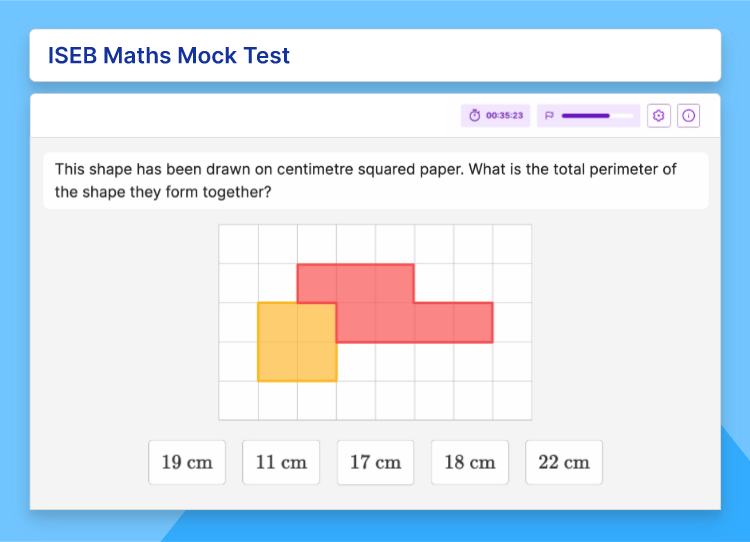Open the info icon button

coord(688,115)
